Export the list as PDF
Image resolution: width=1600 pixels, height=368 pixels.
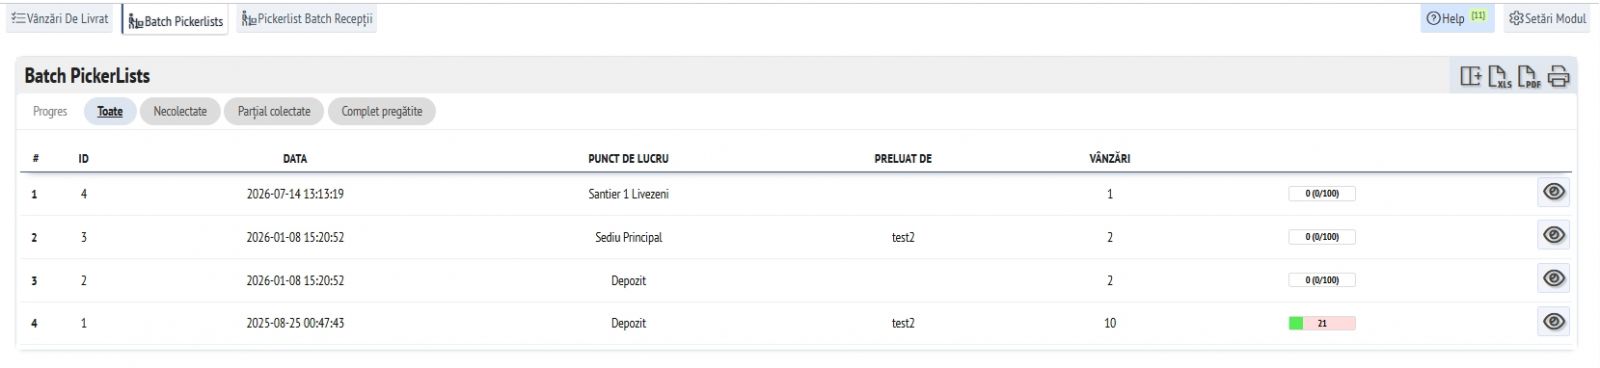point(1529,76)
